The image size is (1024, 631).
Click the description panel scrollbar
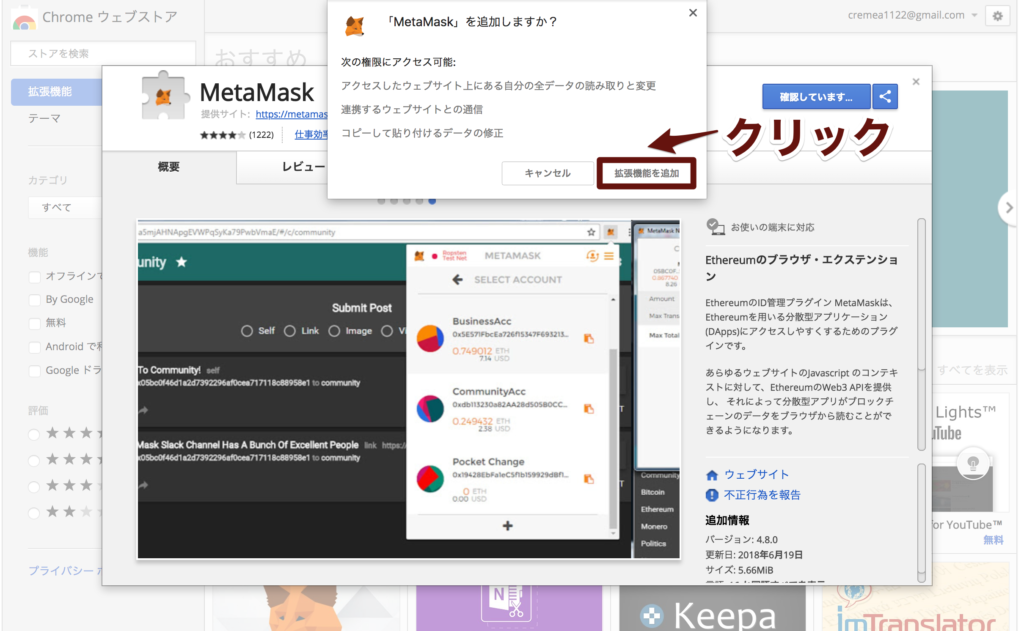coord(921,333)
